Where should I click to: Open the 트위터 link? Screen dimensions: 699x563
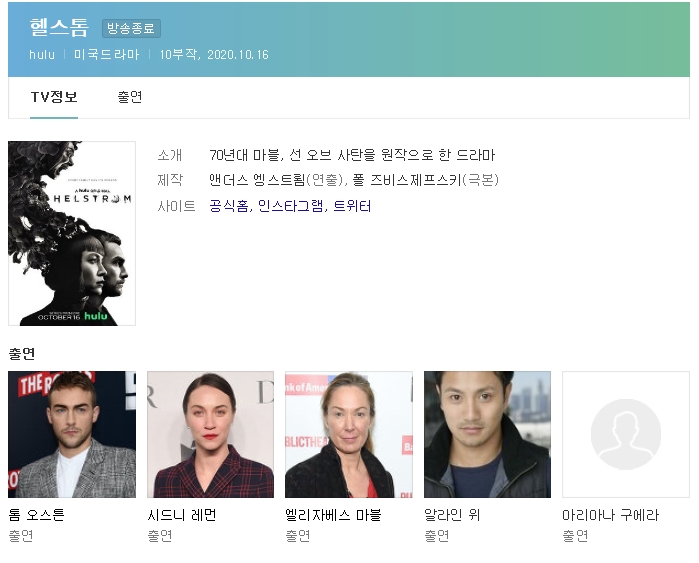352,206
